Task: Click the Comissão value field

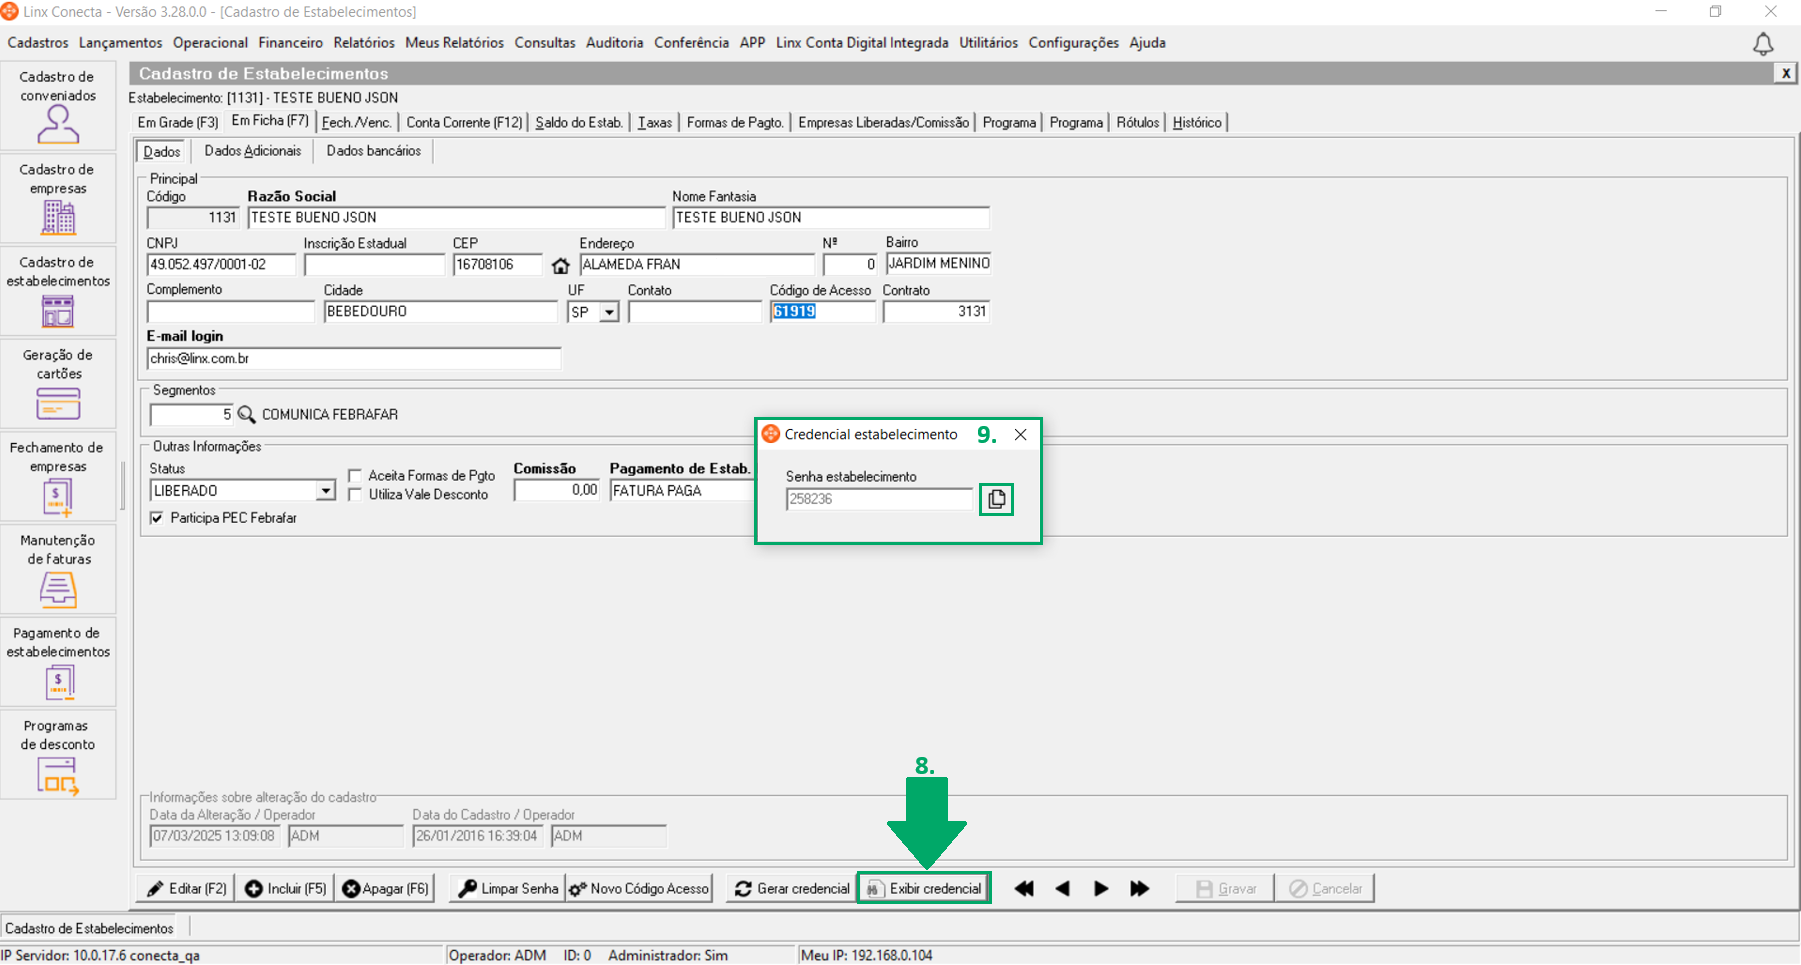Action: pyautogui.click(x=557, y=491)
